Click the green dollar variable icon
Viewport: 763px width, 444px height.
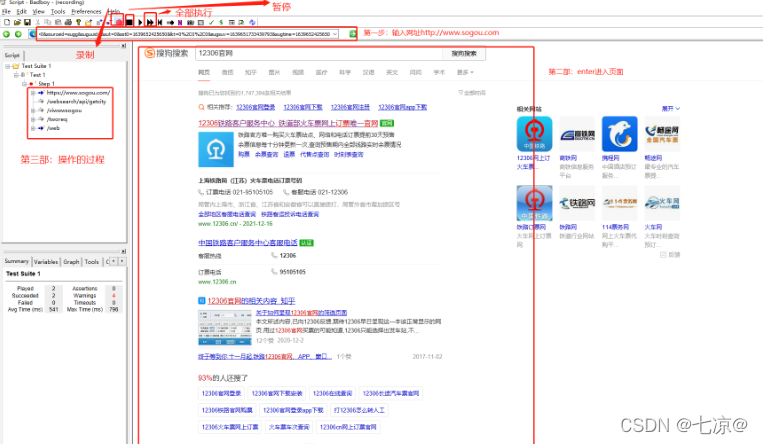221,22
